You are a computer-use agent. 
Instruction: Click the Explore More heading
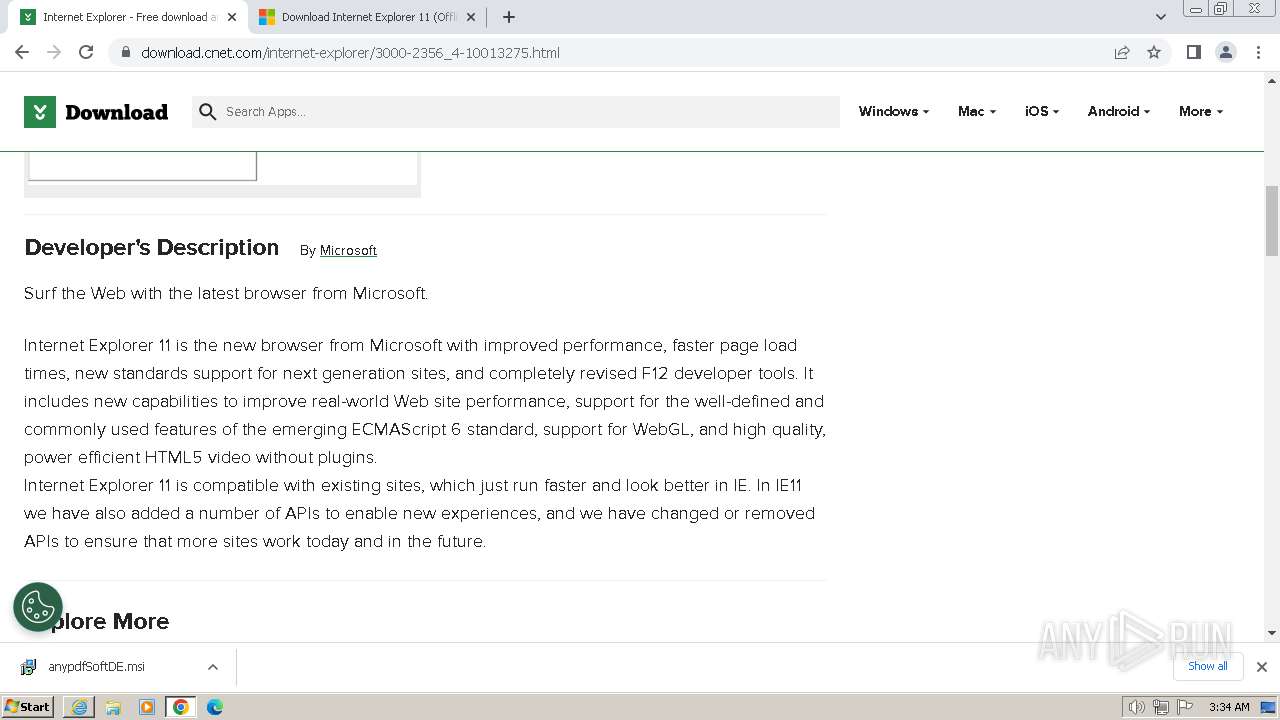click(97, 621)
